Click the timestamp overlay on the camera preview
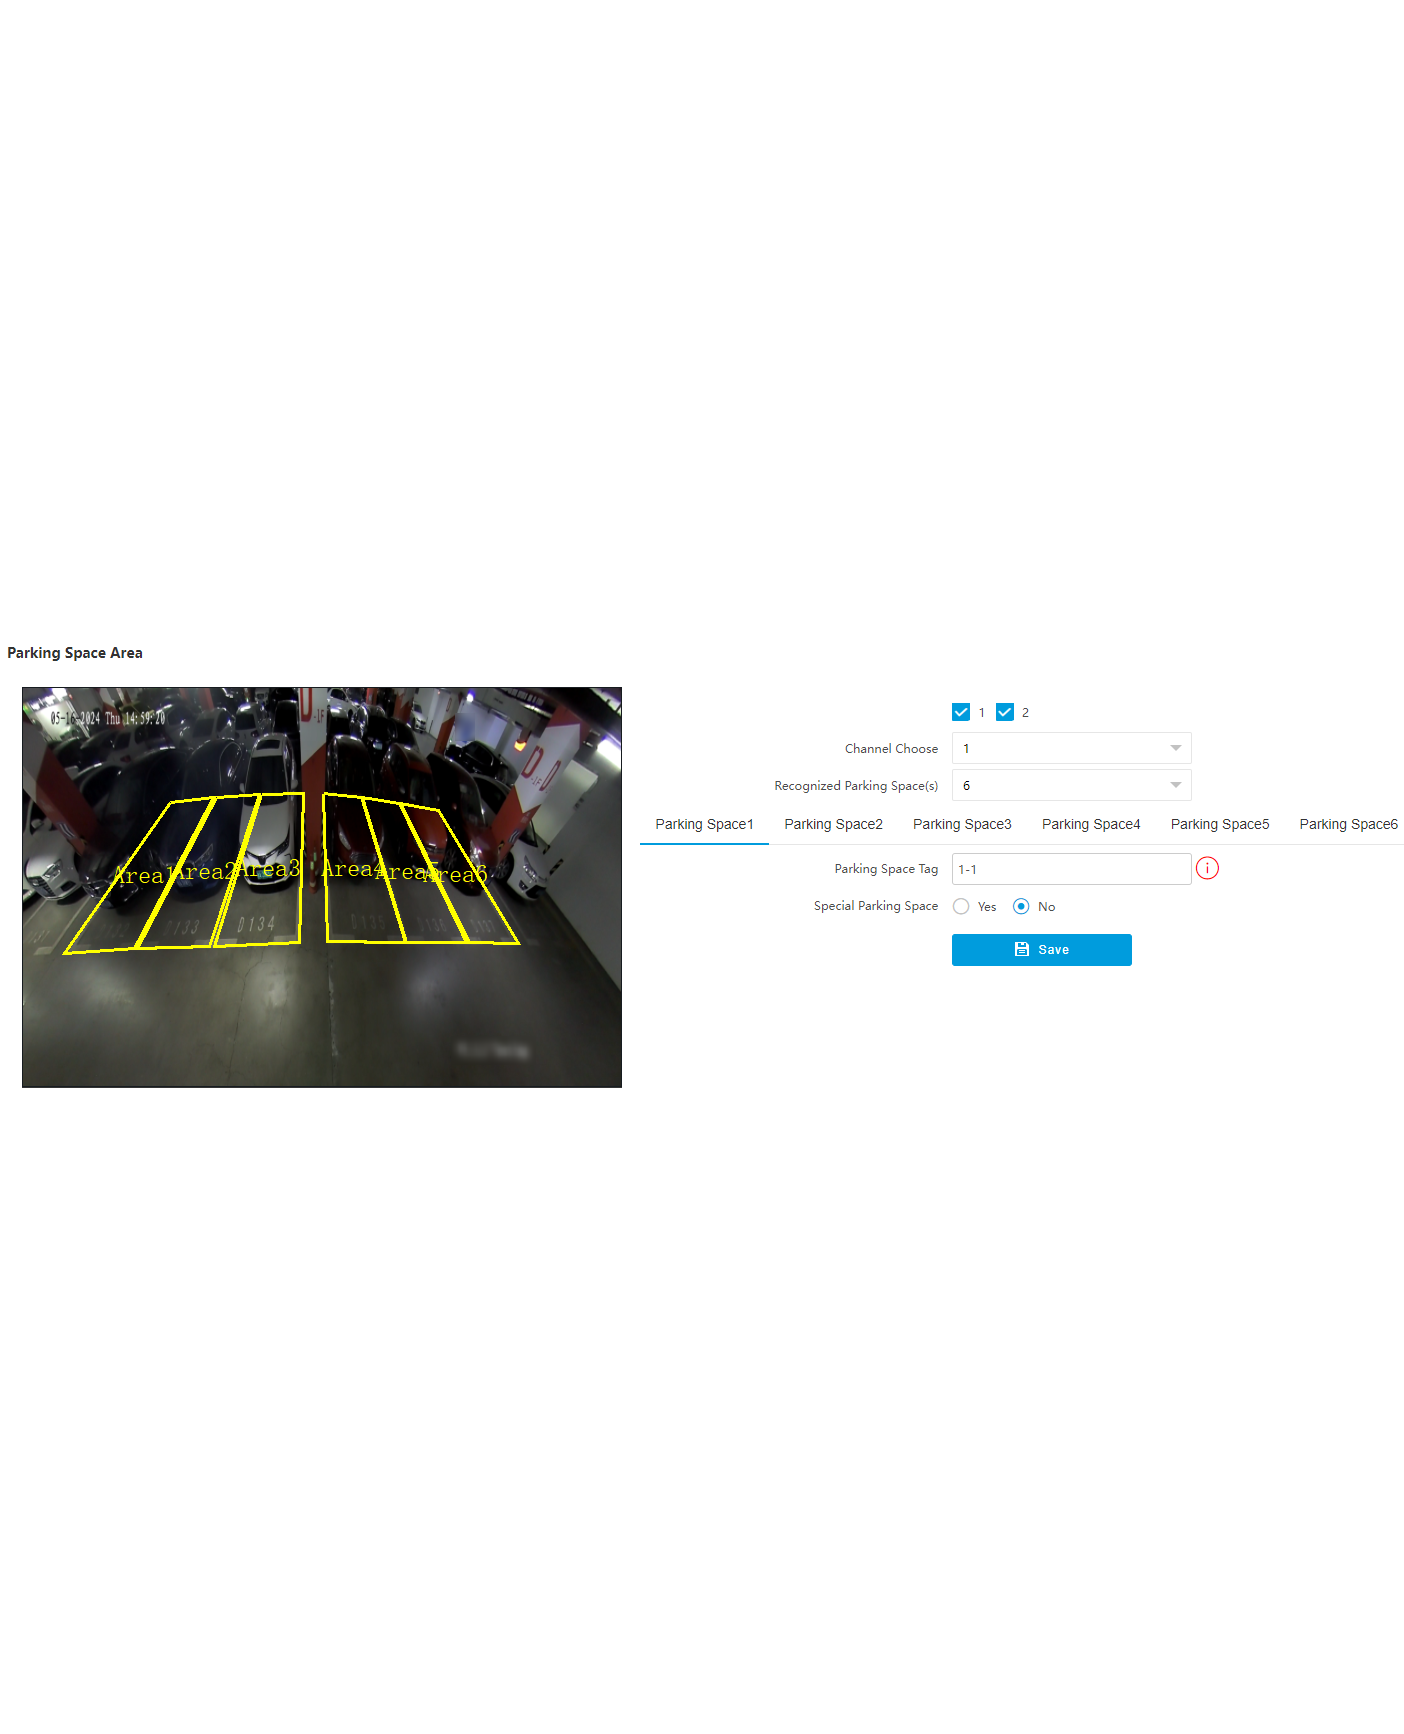 pos(108,718)
